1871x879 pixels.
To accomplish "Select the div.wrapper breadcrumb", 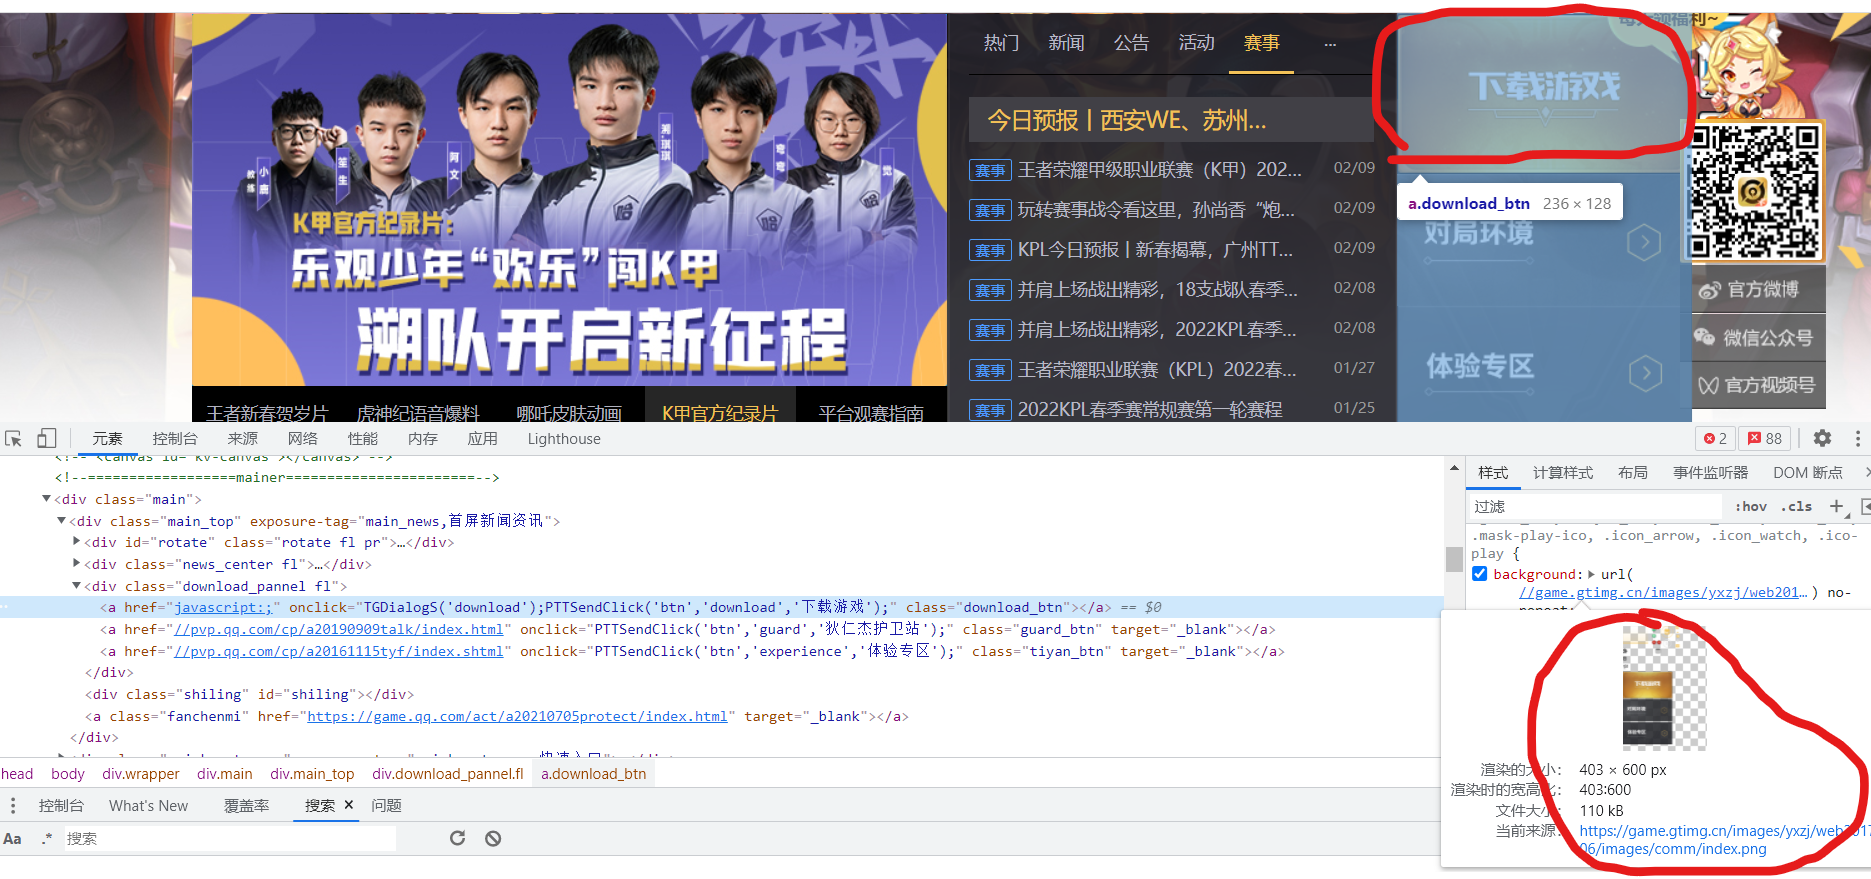I will pos(141,773).
